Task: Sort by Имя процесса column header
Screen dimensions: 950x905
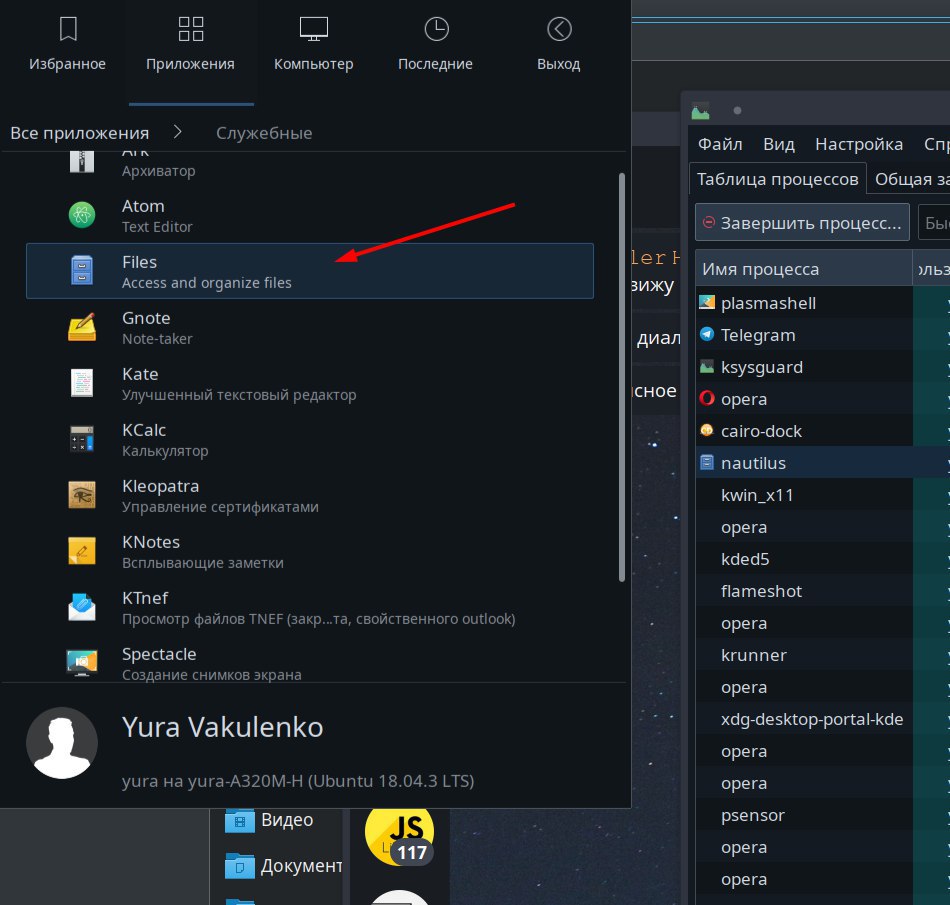Action: tap(803, 269)
